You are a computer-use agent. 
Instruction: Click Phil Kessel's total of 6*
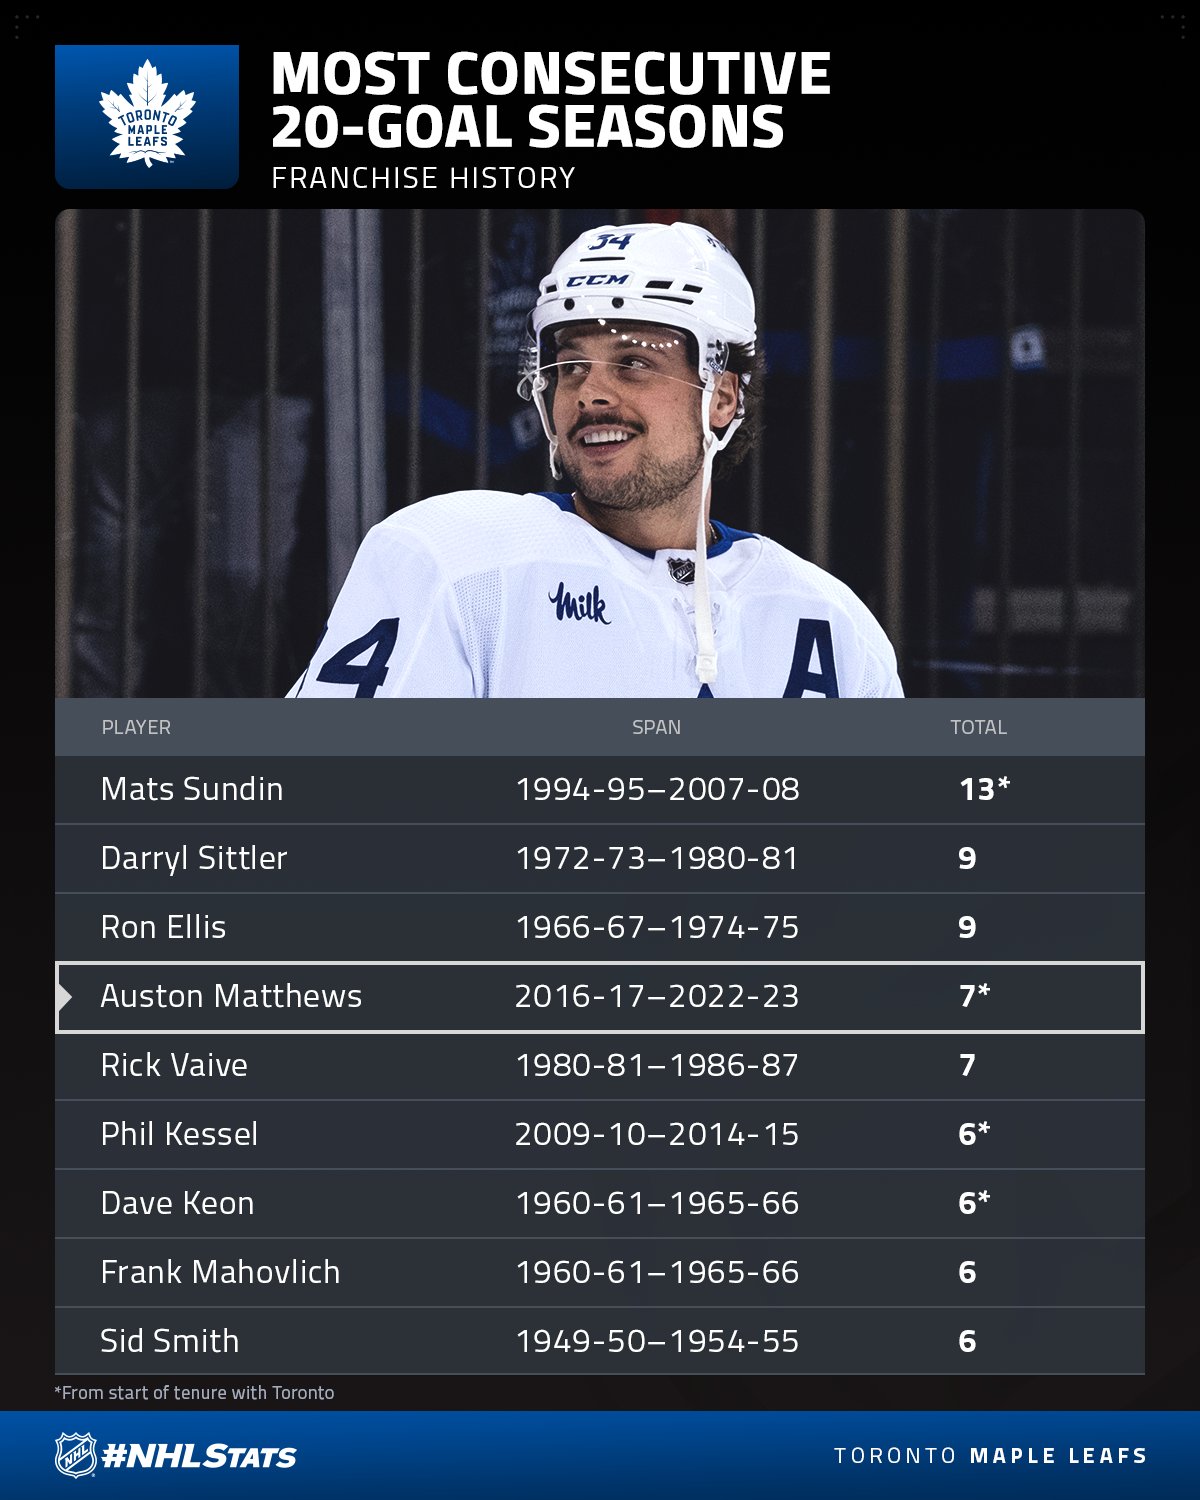973,1134
